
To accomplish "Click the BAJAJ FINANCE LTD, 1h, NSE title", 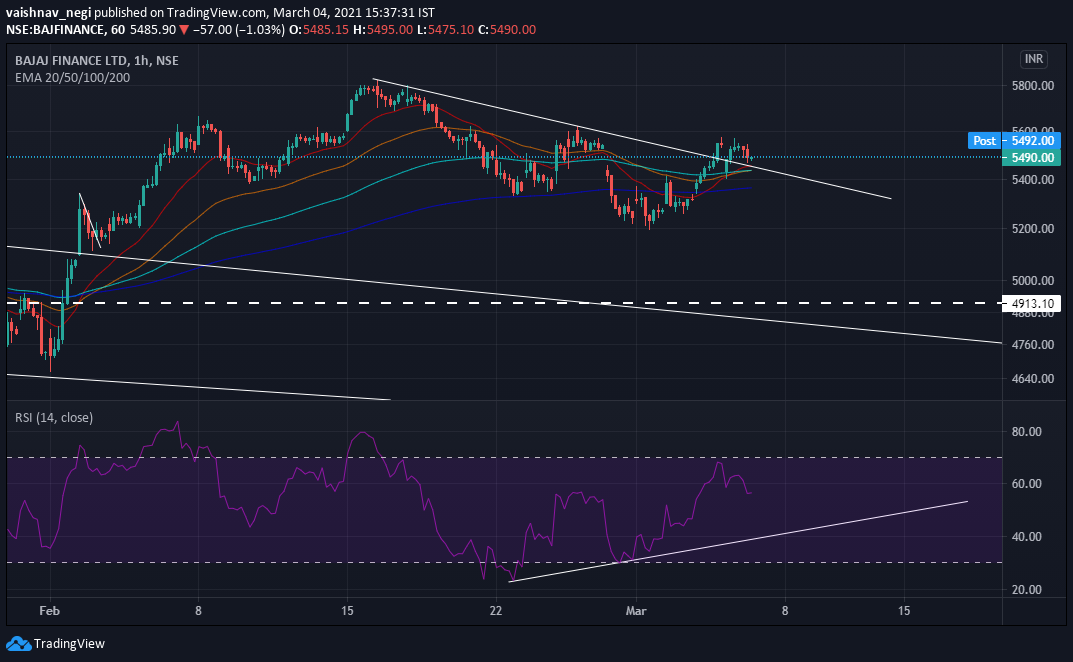I will coord(96,60).
